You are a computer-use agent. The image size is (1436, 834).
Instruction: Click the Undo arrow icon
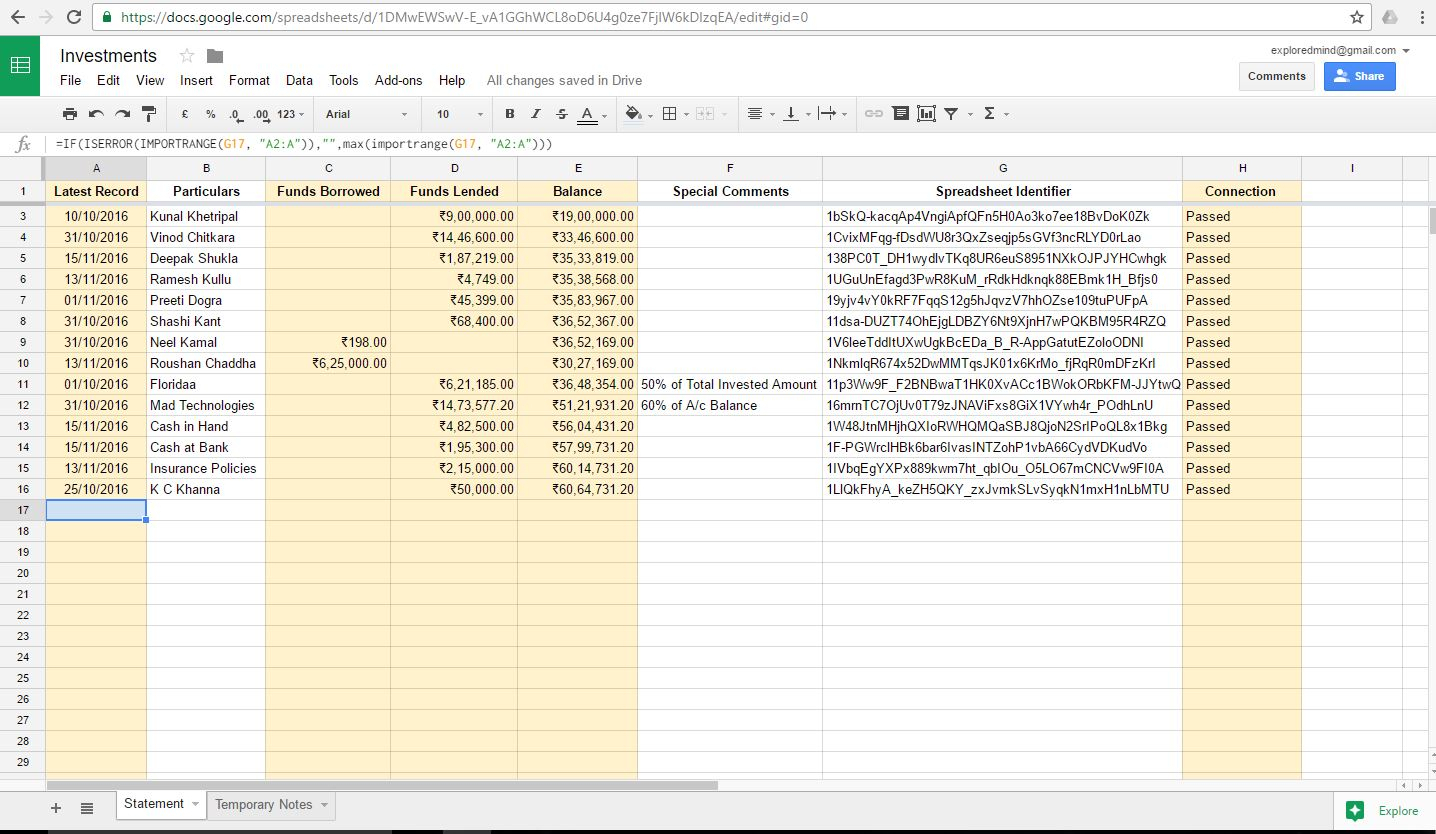point(96,114)
